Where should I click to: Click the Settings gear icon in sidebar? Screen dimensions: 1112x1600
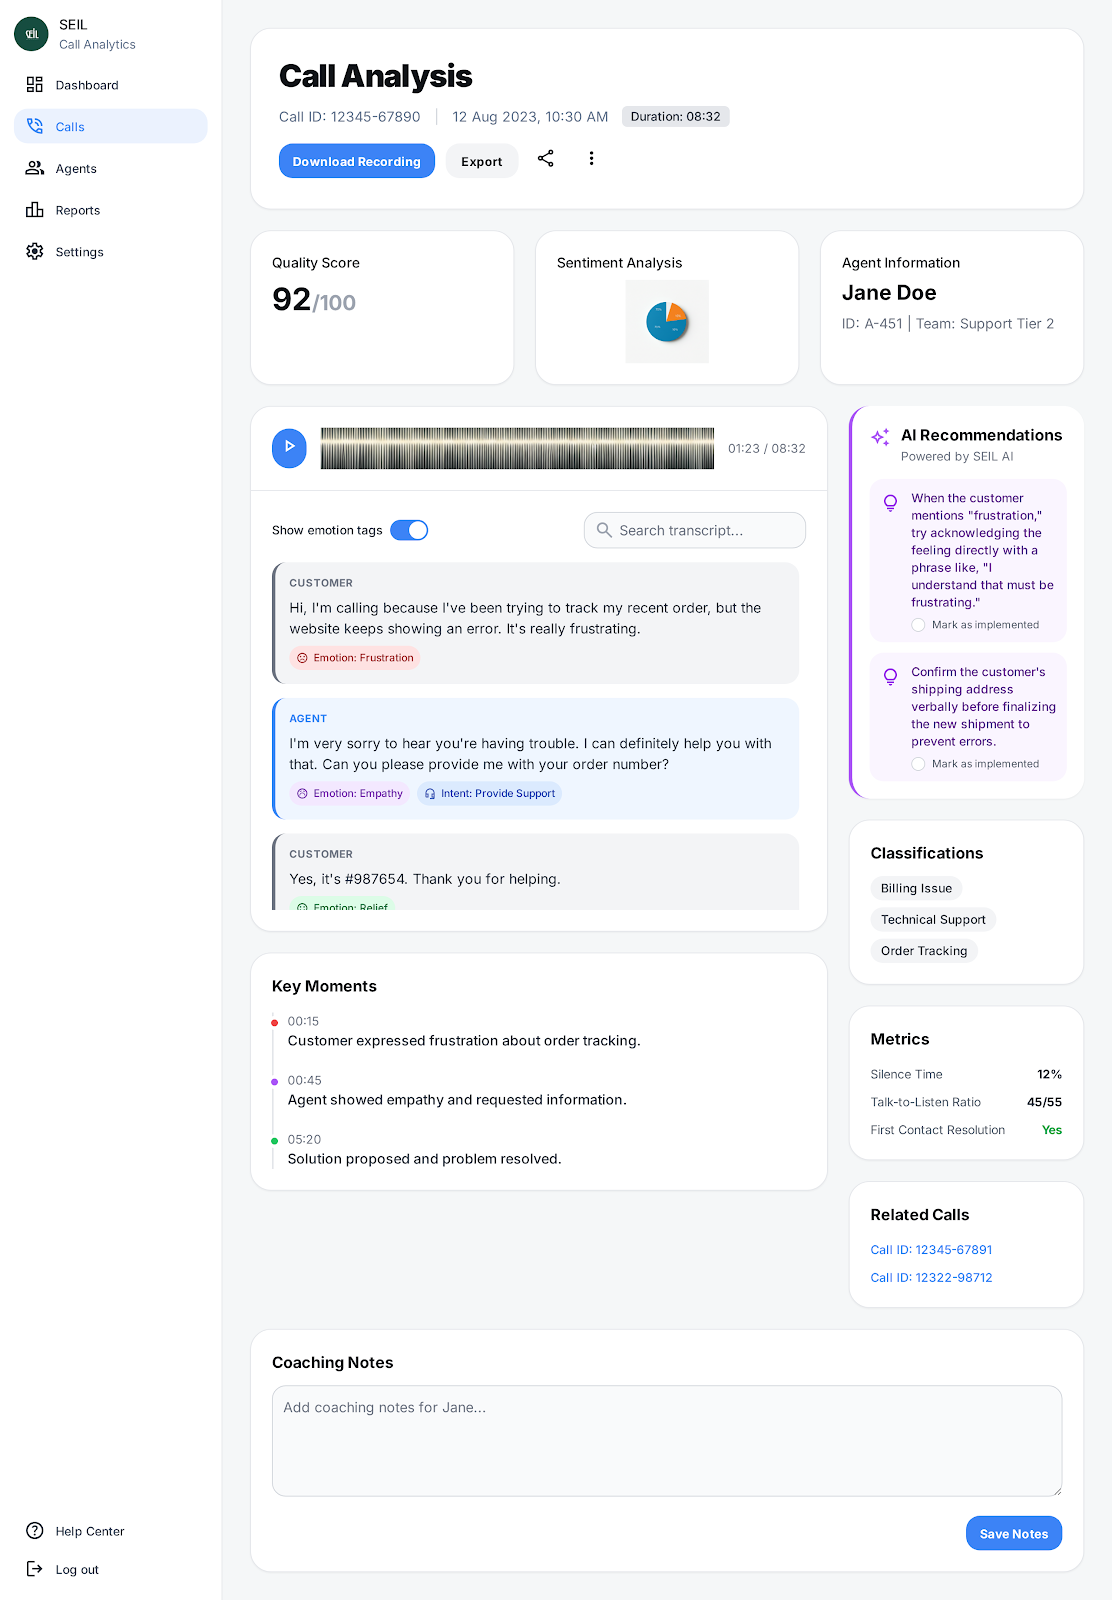[35, 252]
